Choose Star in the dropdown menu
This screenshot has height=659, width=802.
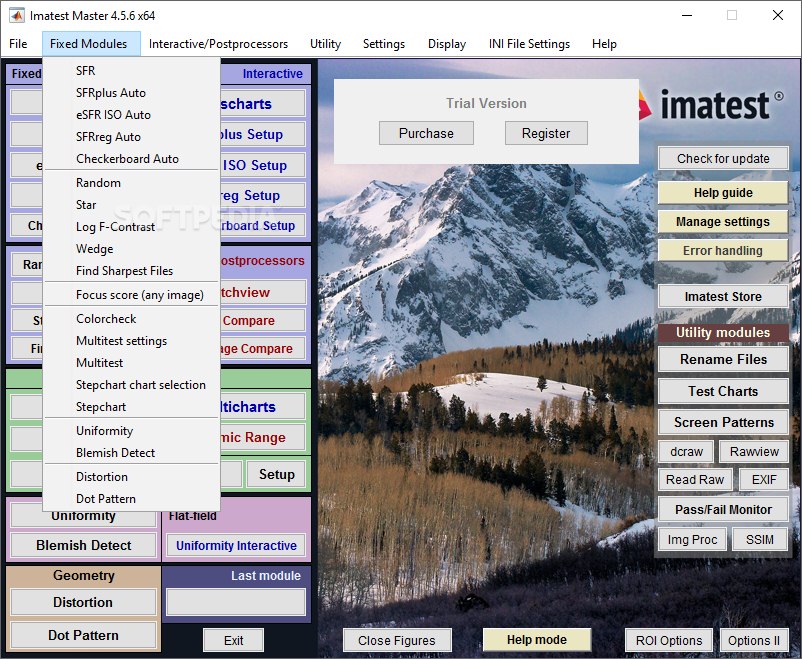[132, 205]
